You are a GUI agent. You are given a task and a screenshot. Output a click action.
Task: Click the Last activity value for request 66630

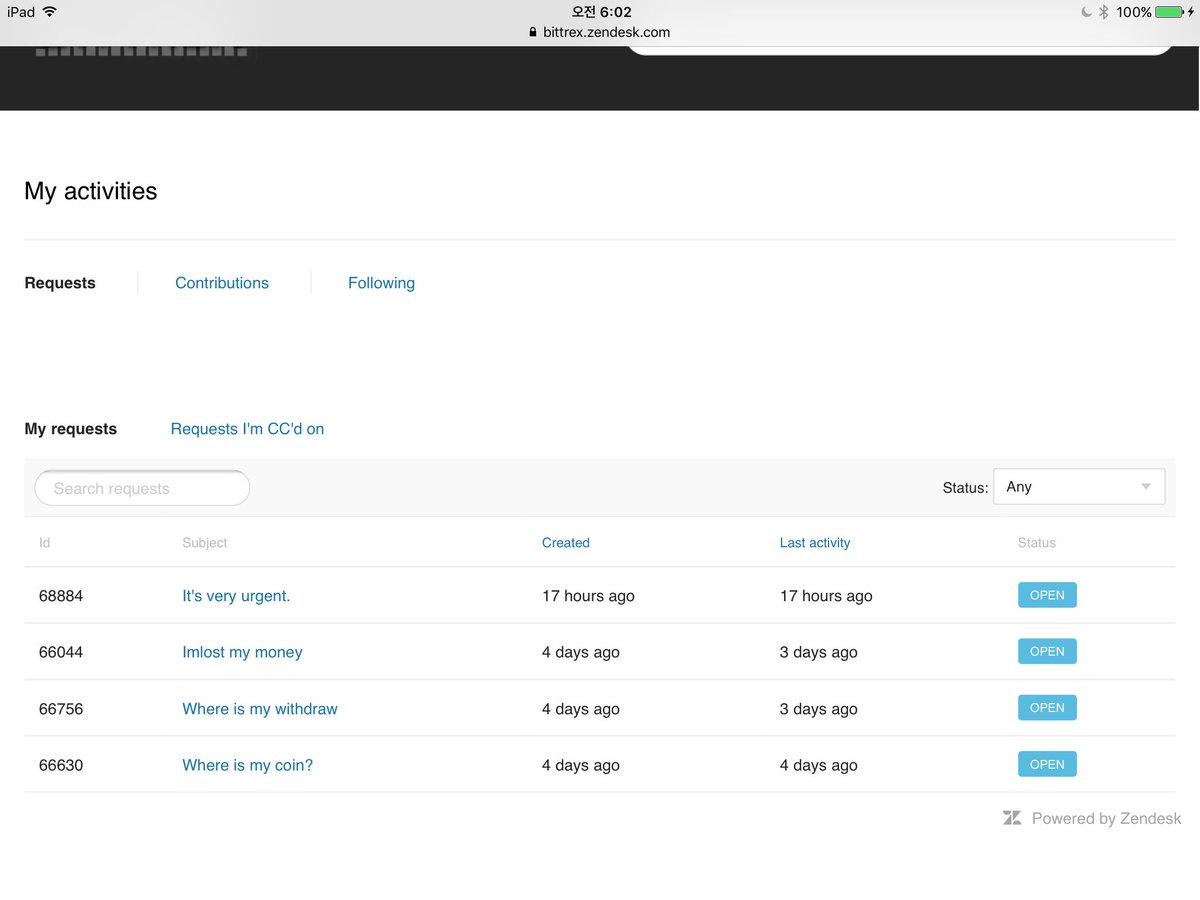[819, 765]
